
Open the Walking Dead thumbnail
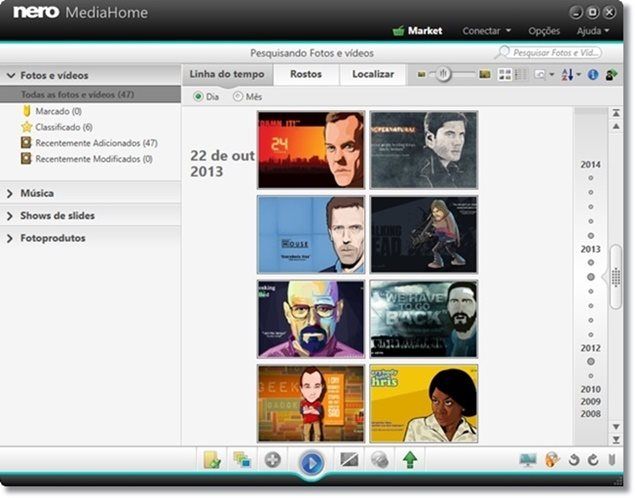tap(424, 234)
